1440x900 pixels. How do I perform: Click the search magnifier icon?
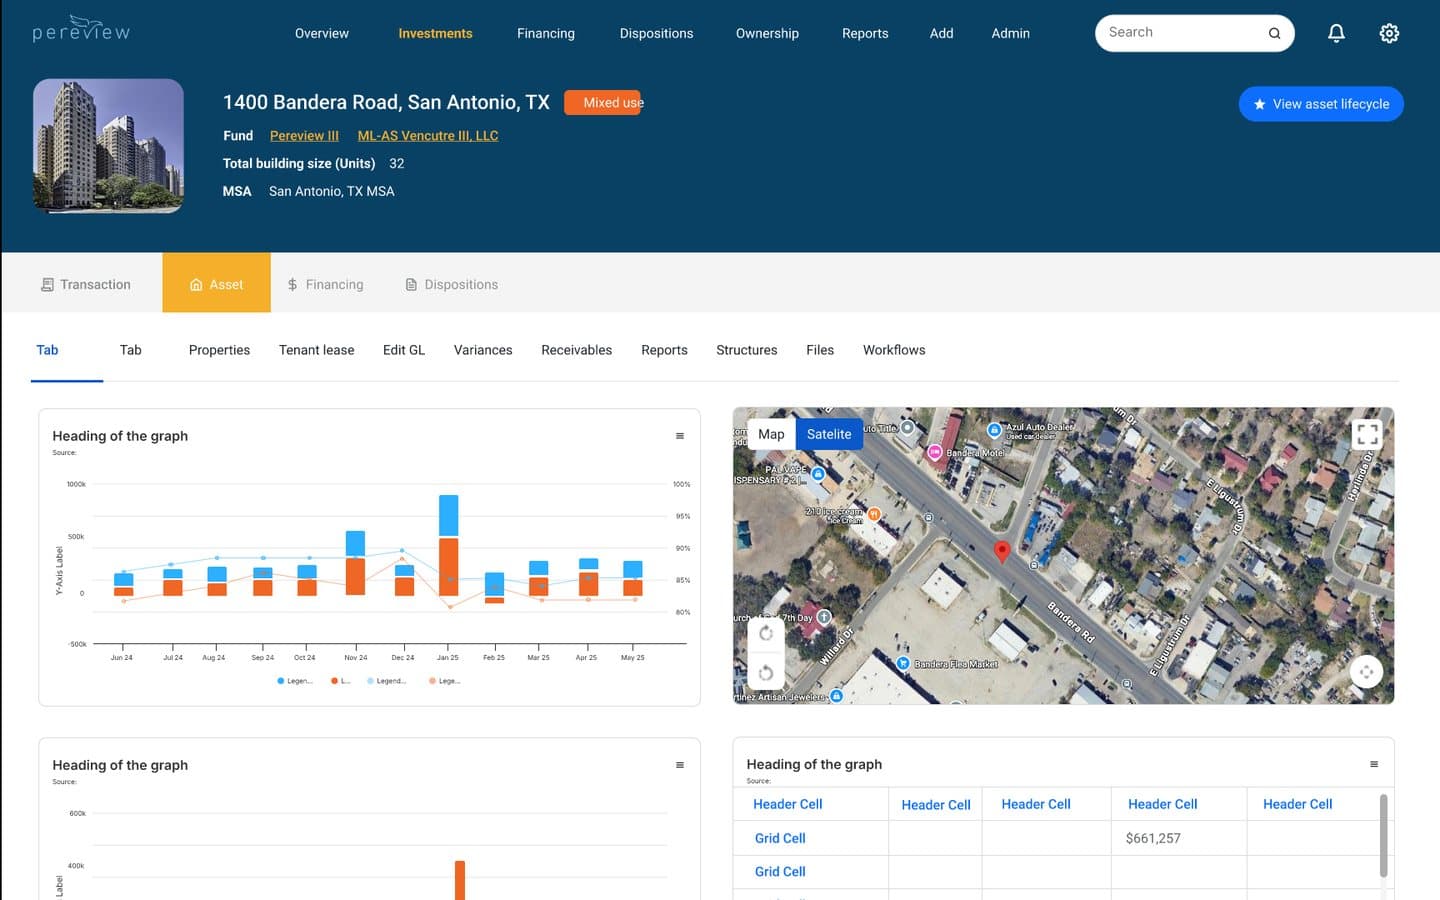pyautogui.click(x=1274, y=33)
